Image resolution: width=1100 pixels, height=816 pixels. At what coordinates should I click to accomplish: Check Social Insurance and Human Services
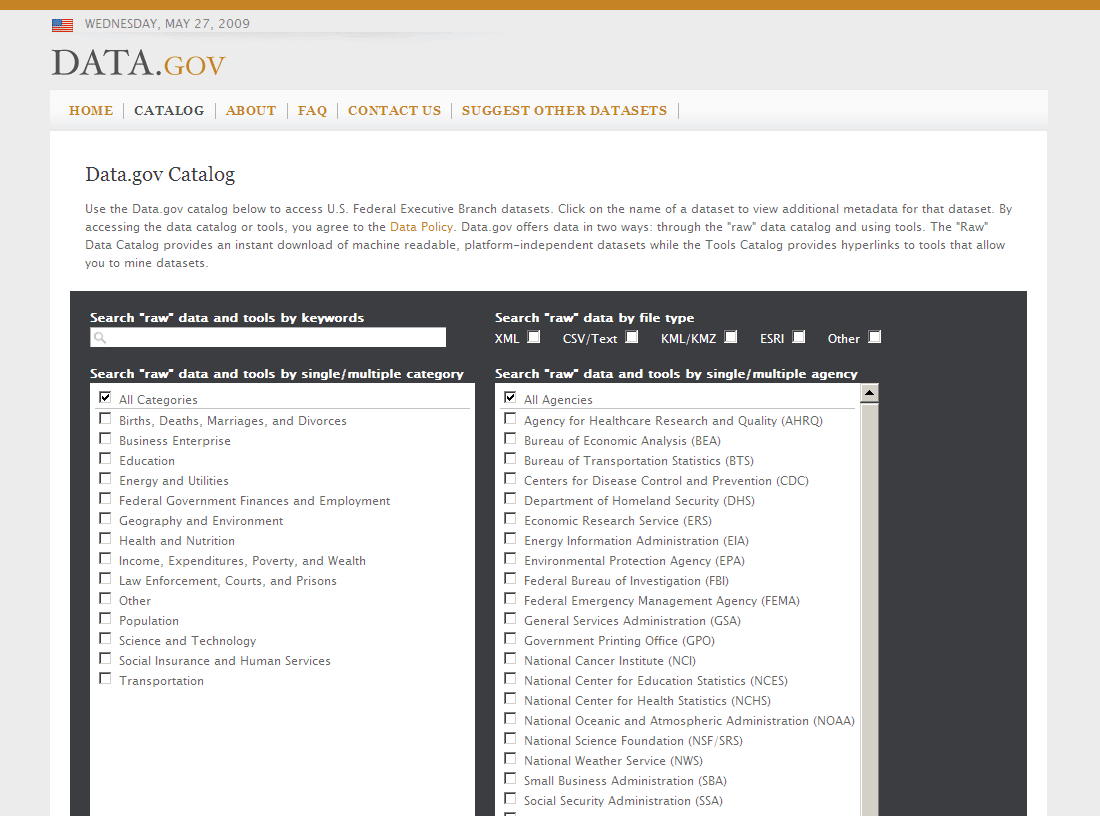(105, 659)
